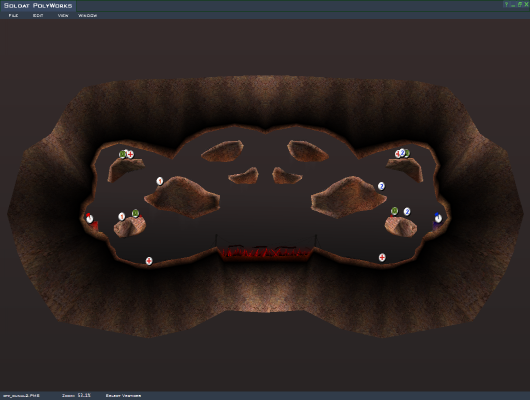Select medkit marker on bottom-right cave floor
530x400 pixels.
click(x=382, y=257)
